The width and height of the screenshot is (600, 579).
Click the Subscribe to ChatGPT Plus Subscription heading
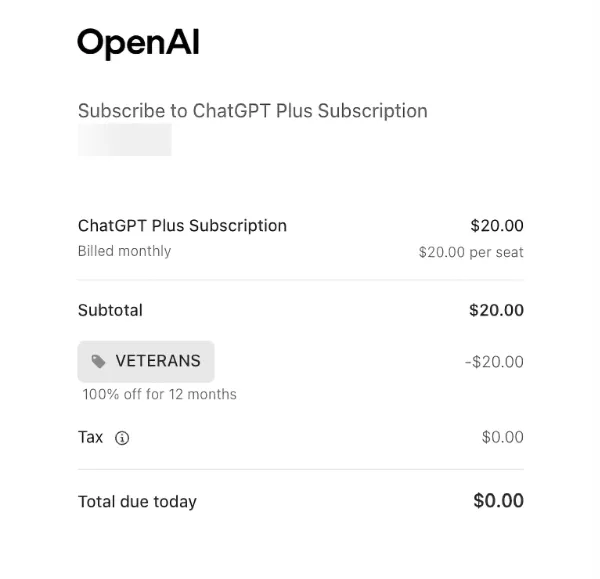pyautogui.click(x=252, y=111)
